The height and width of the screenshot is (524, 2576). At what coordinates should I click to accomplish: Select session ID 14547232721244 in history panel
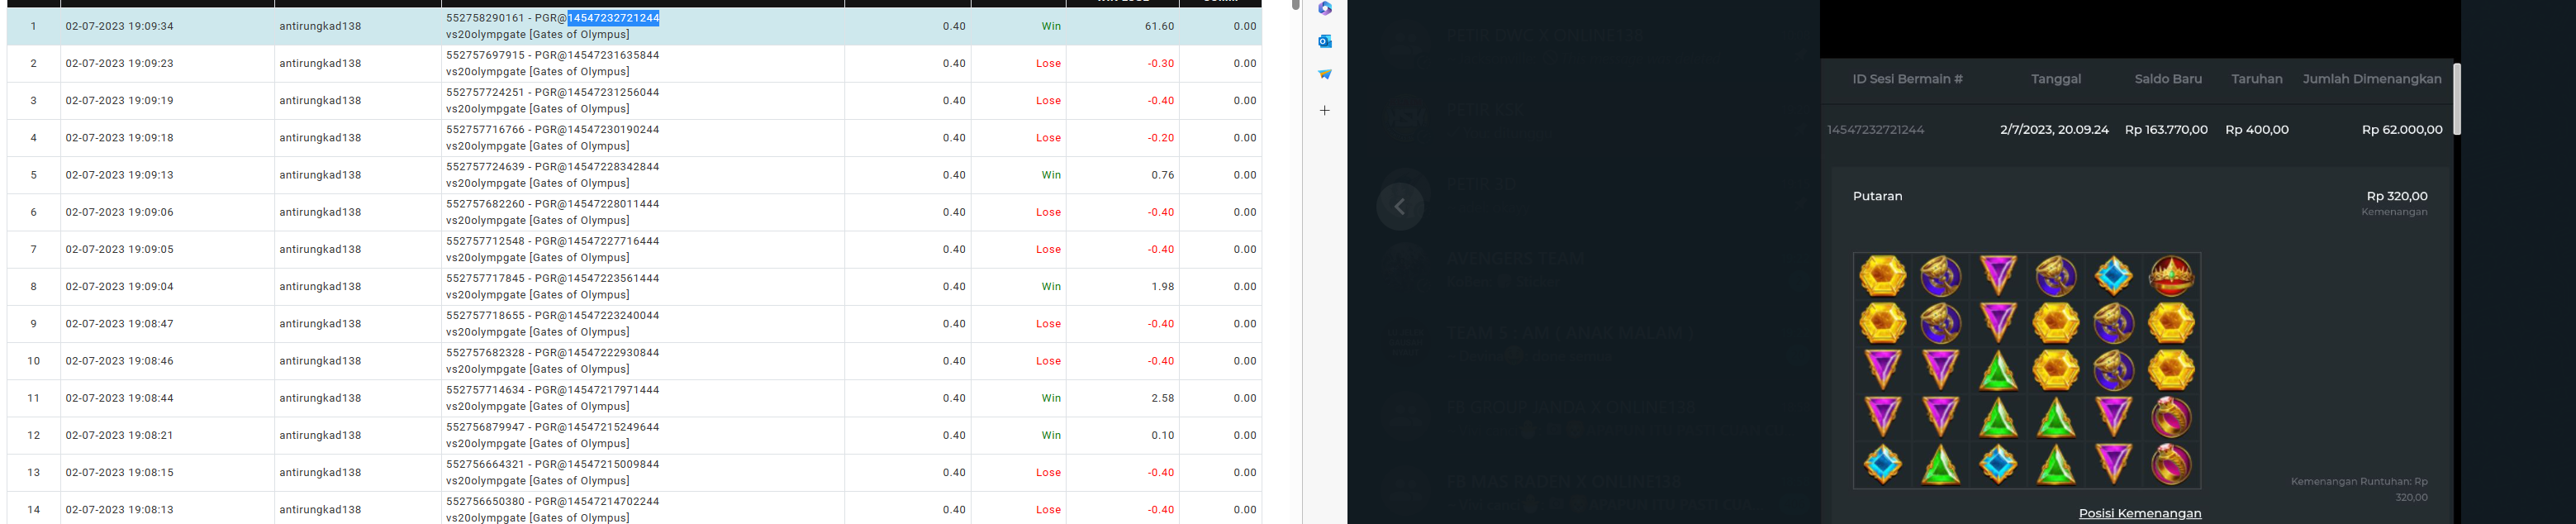point(1875,130)
